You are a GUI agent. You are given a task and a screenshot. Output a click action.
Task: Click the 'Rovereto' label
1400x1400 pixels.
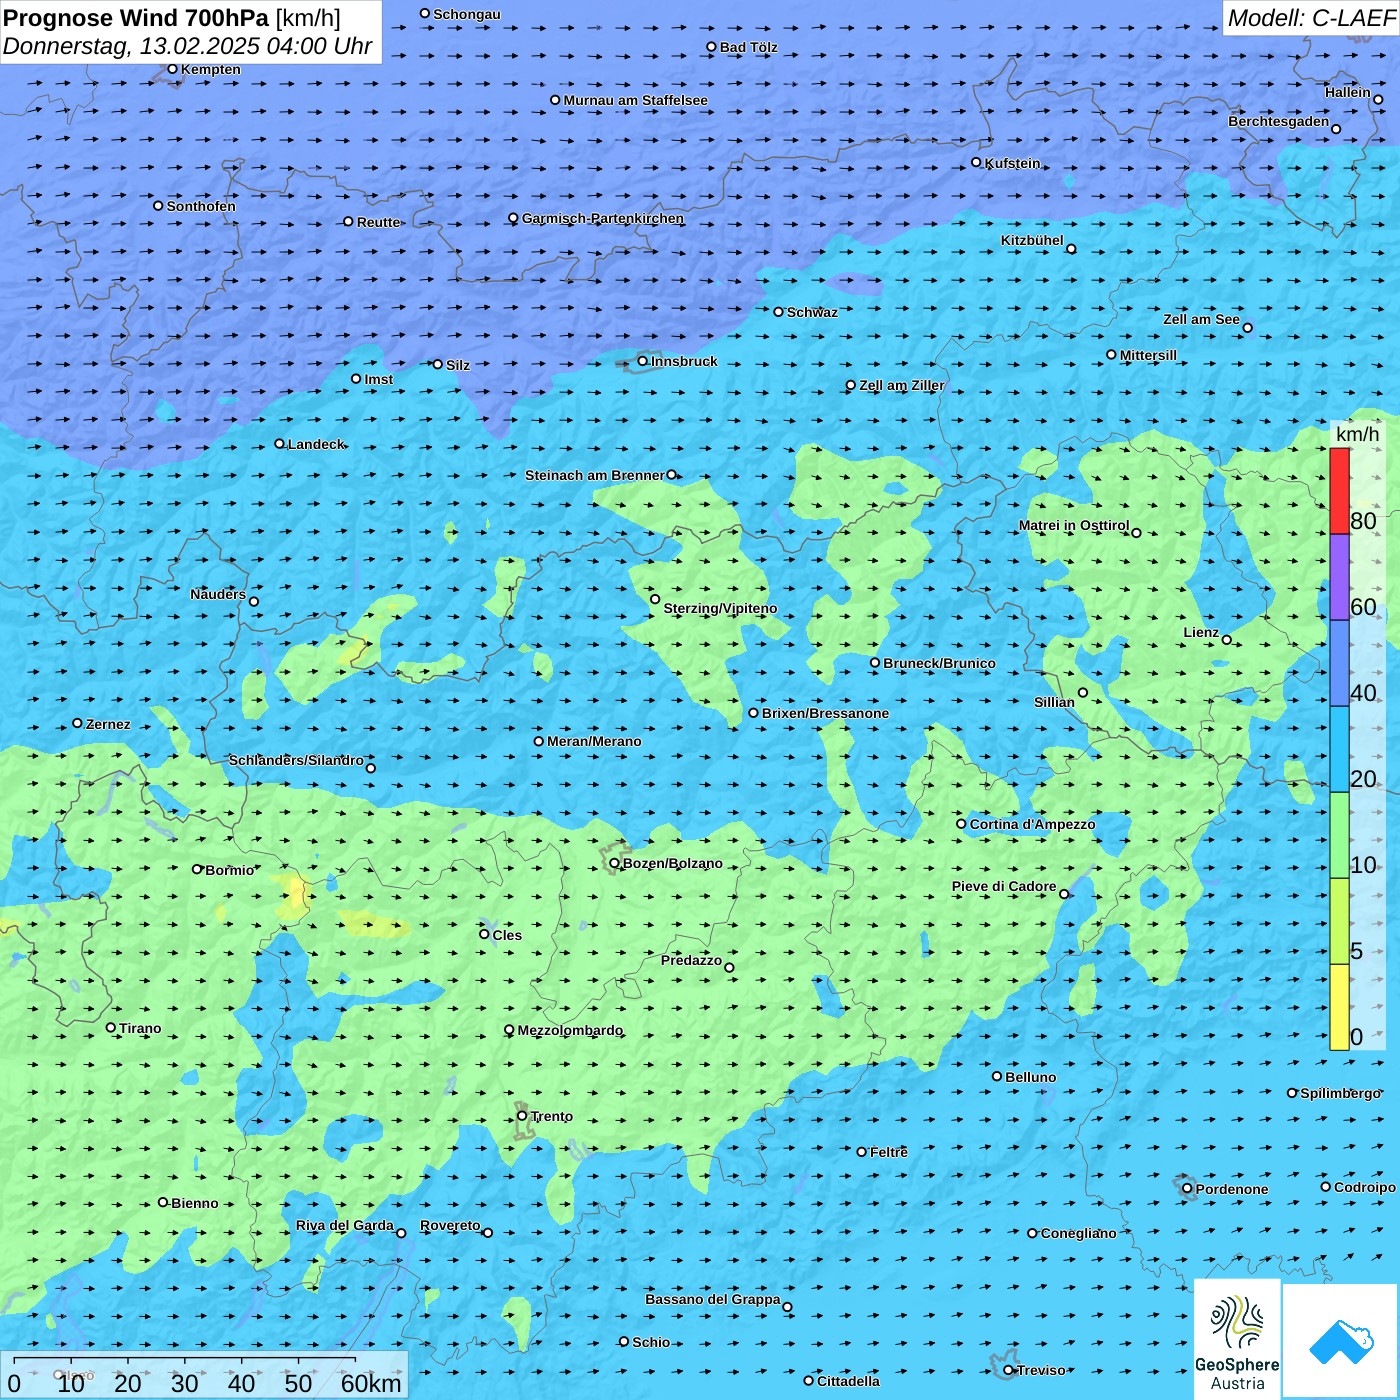point(450,1225)
